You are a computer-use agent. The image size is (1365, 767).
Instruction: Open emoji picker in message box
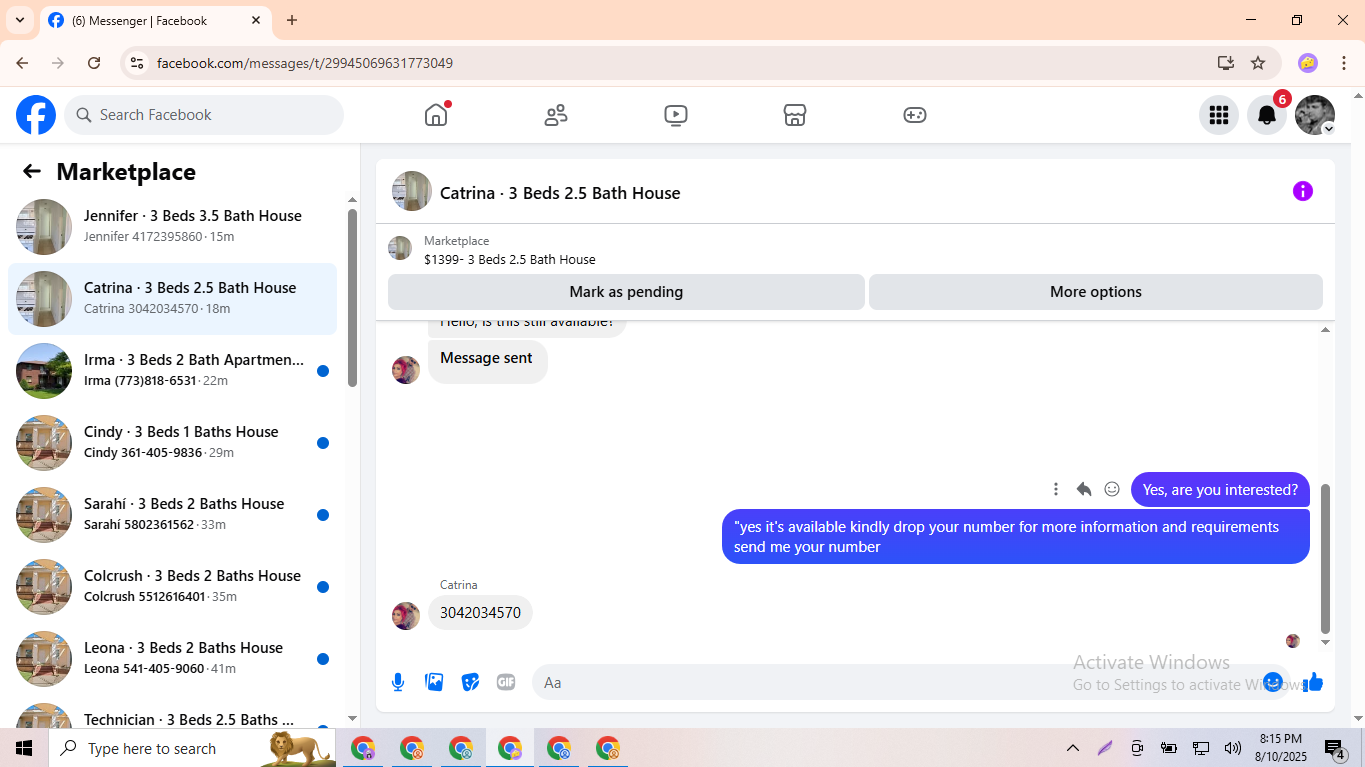pyautogui.click(x=1272, y=682)
